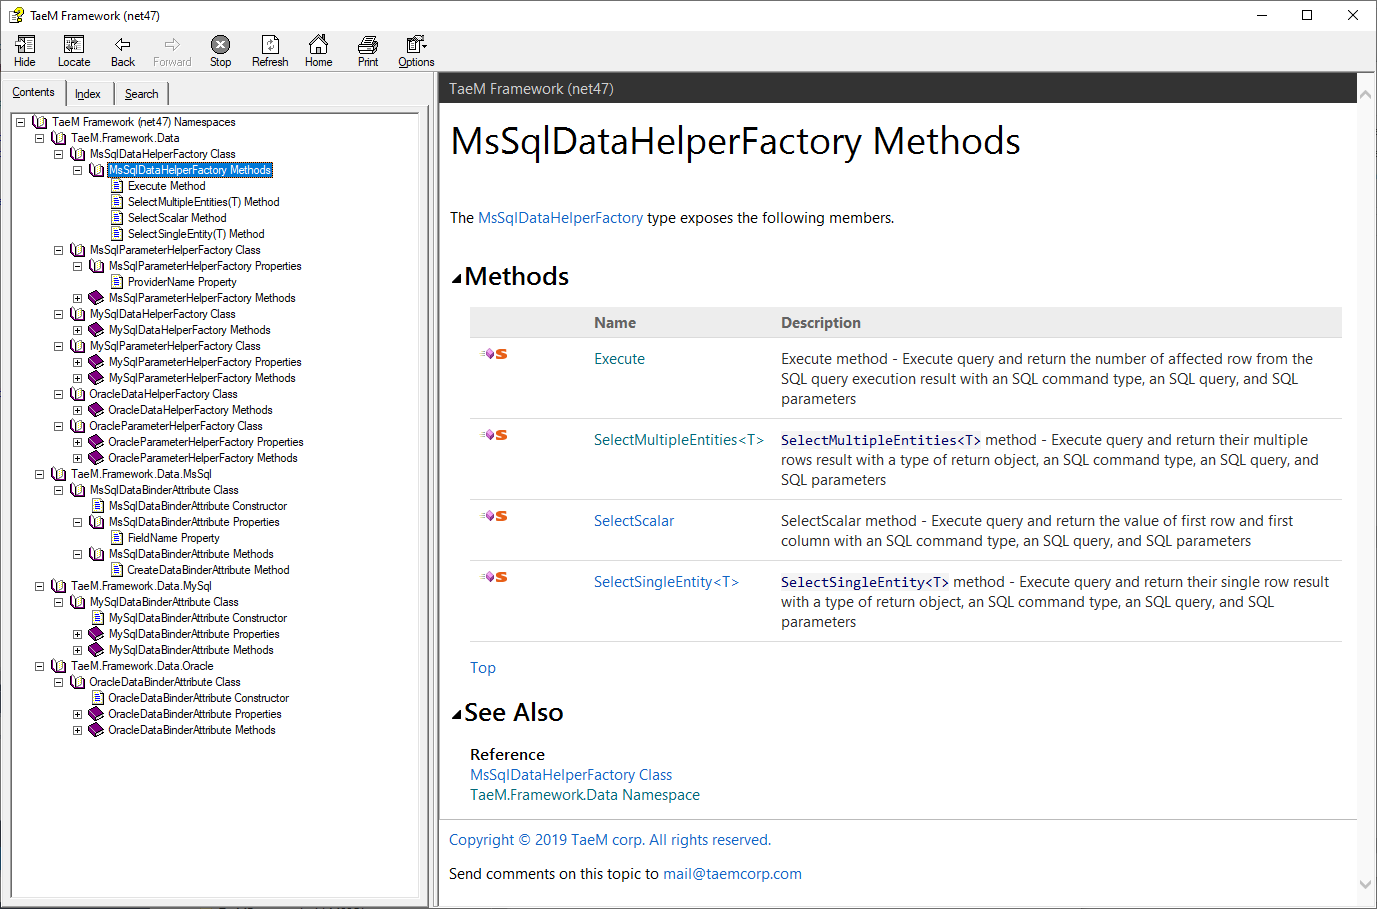Screen dimensions: 1377x909
Task: Select OracleDataBinderAttribute Class in tree
Action: click(x=165, y=682)
